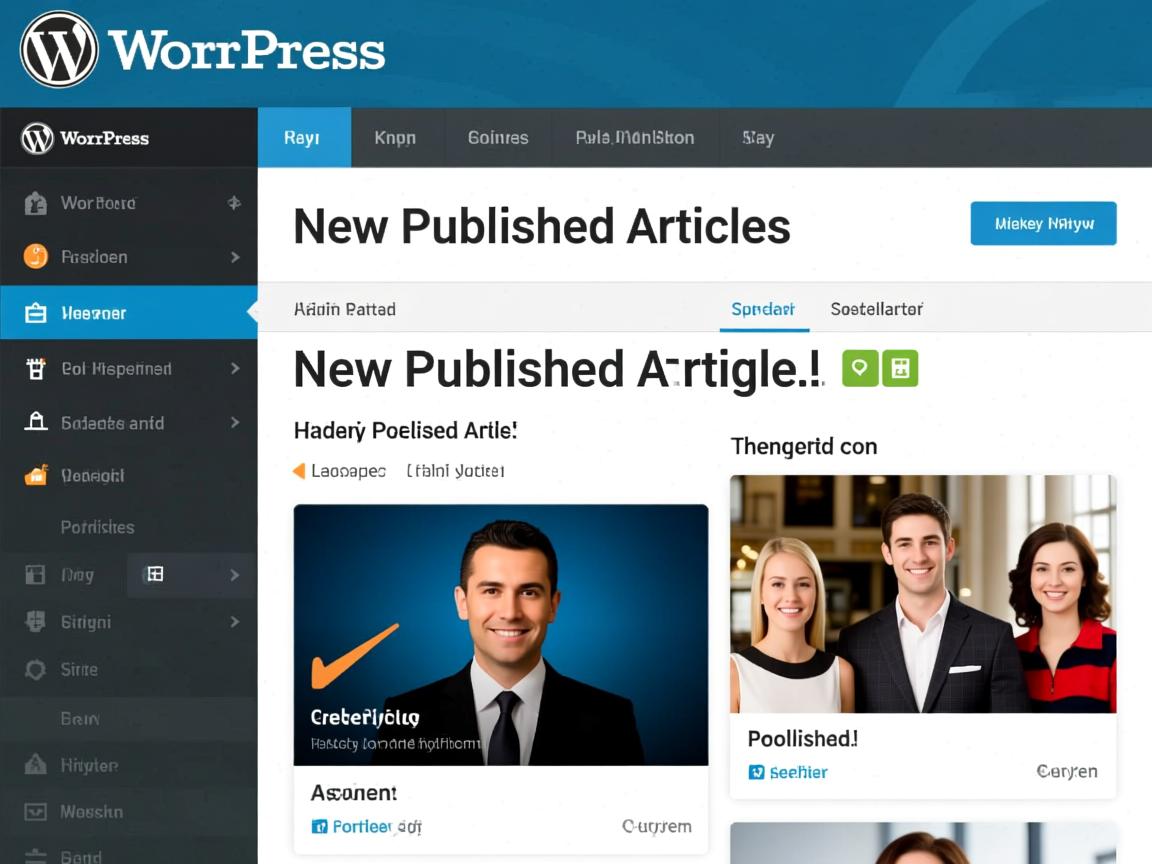This screenshot has width=1152, height=864.
Task: Expand the Birigni sidebar chevron
Action: coord(235,622)
